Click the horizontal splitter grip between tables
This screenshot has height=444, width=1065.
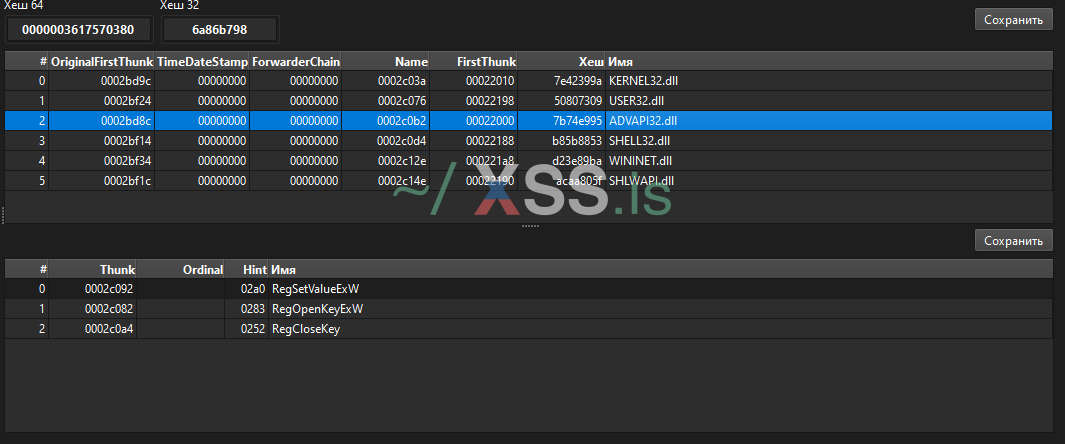[530, 226]
